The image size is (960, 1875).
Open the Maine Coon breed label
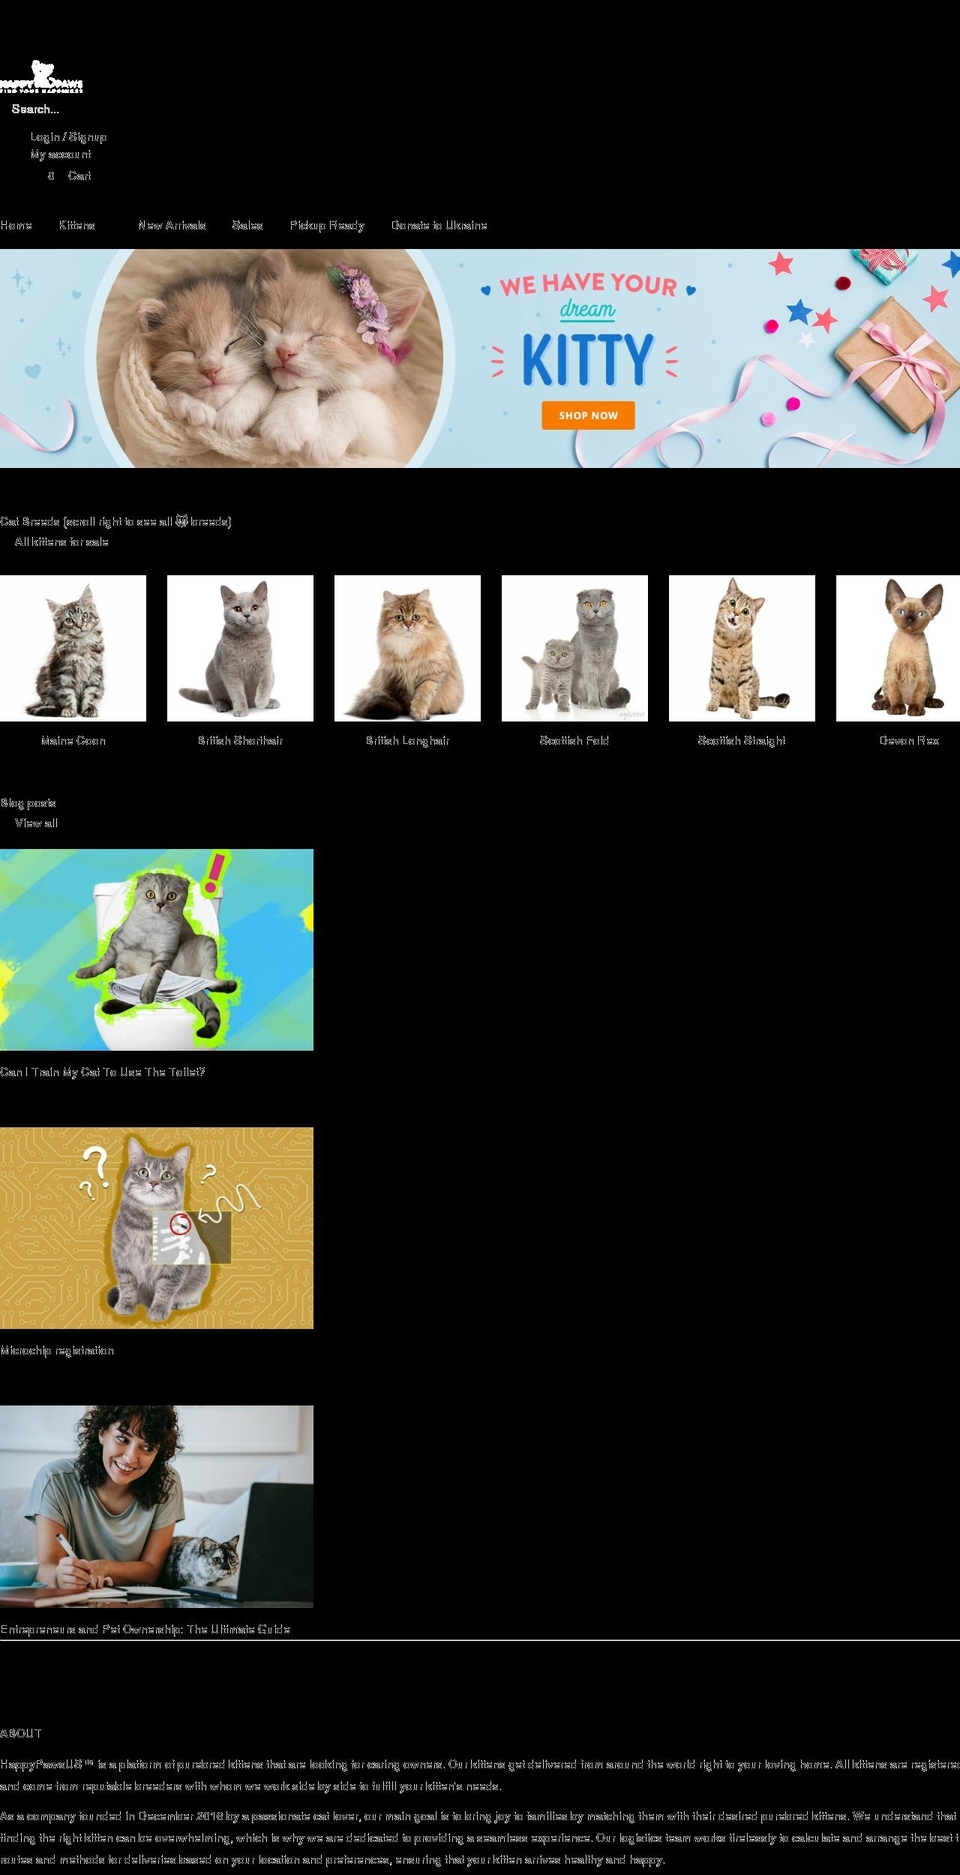click(x=73, y=741)
